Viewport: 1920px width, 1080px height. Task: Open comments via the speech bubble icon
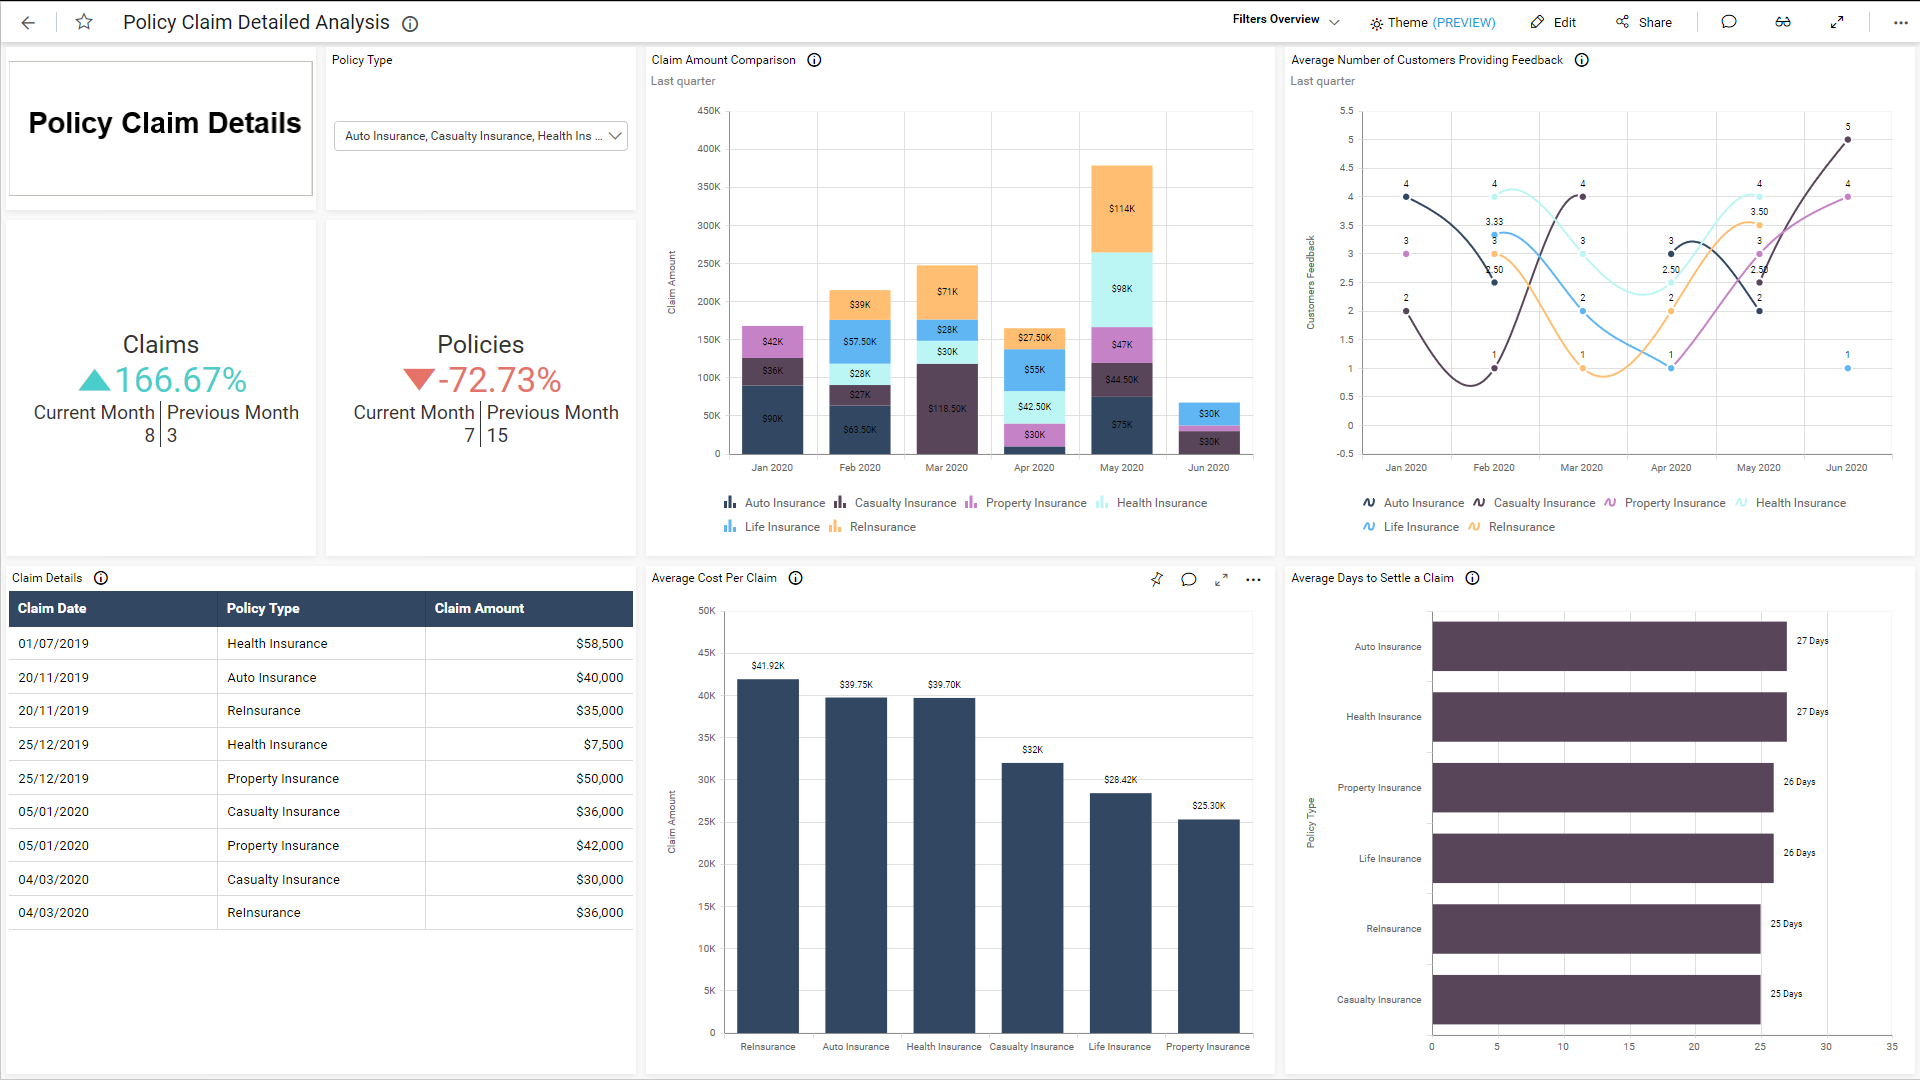[x=1729, y=22]
